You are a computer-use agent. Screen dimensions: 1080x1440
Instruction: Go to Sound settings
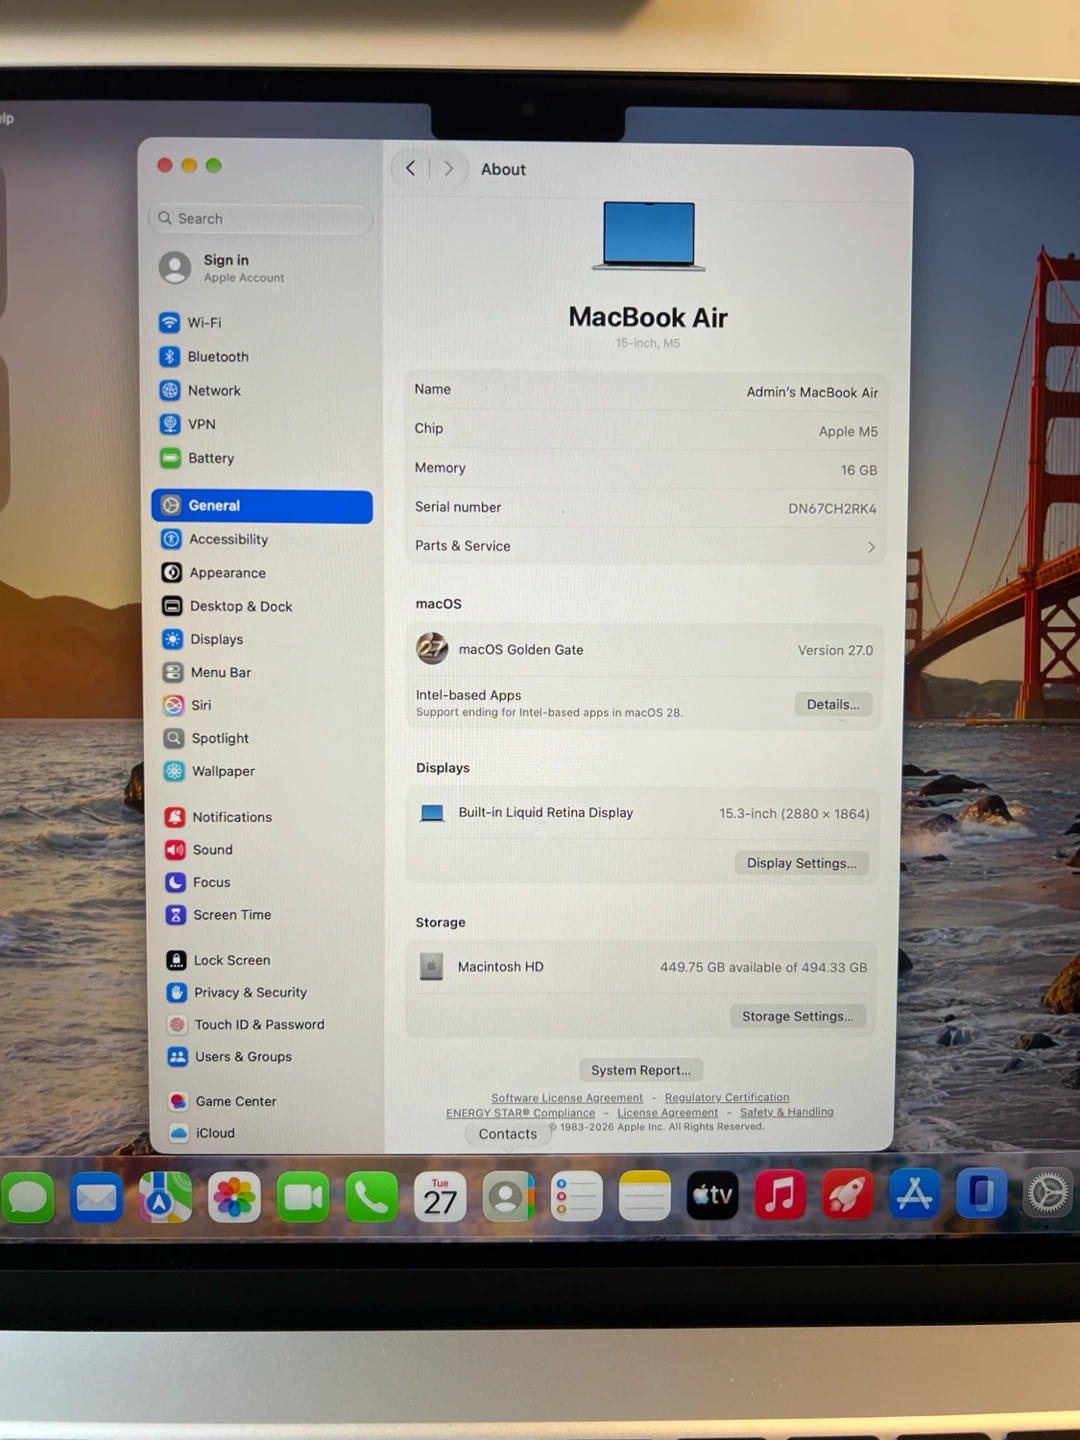coord(267,849)
